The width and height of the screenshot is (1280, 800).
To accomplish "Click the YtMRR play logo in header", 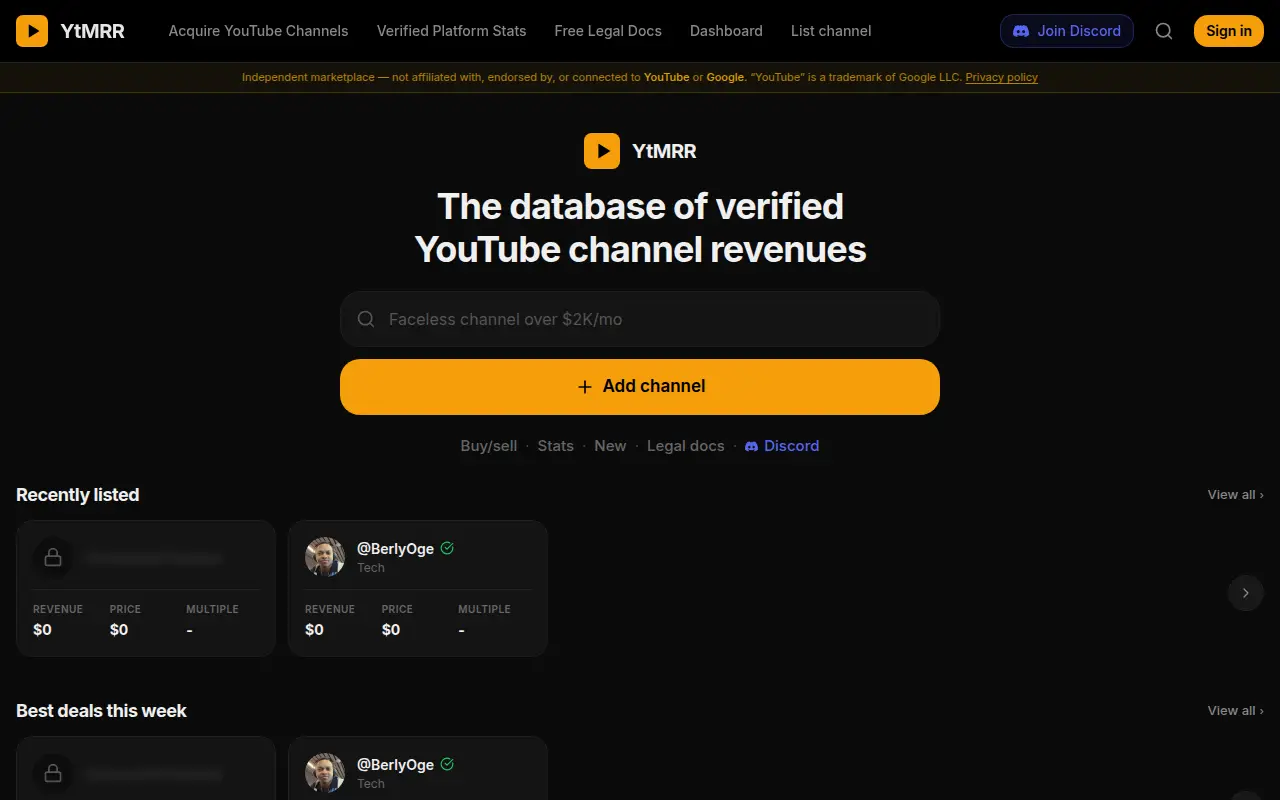I will (x=32, y=31).
